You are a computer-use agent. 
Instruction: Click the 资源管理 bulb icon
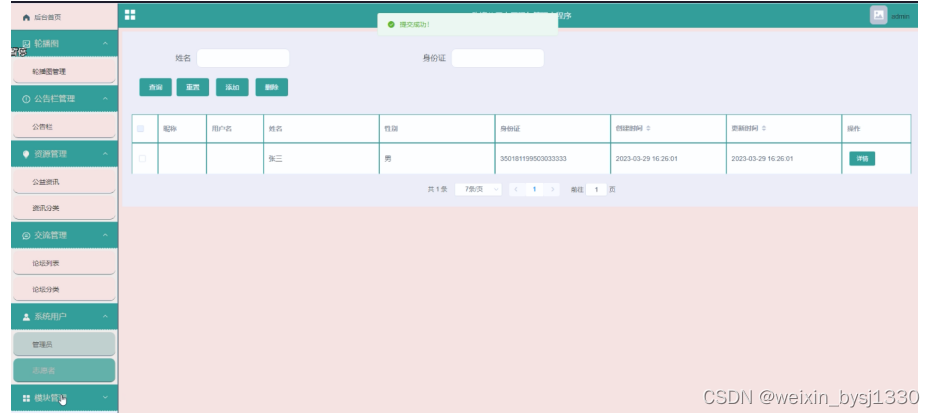(26, 154)
